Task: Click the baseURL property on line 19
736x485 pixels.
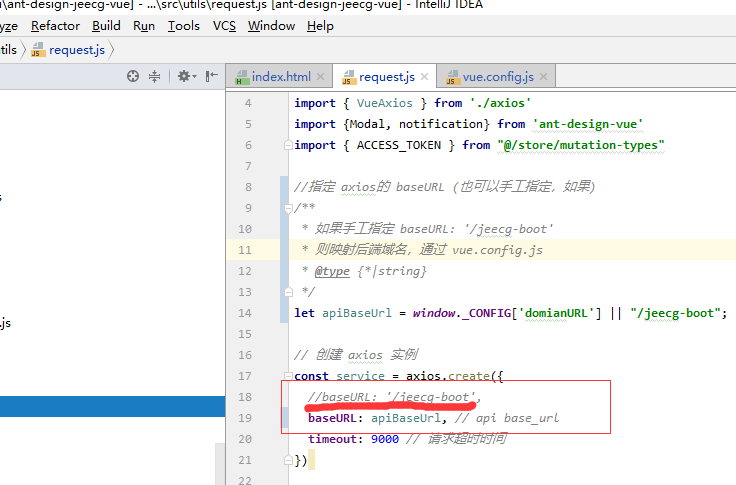Action: [x=332, y=418]
